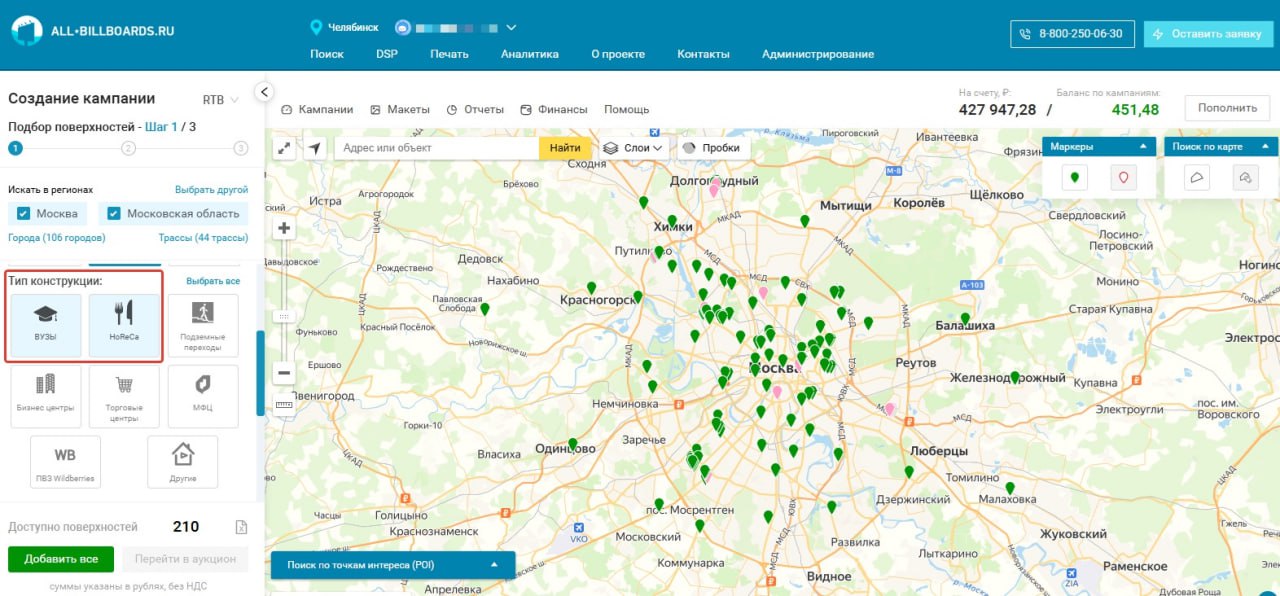Uncheck the Москва region checkbox
Viewport: 1280px width, 596px height.
point(24,213)
